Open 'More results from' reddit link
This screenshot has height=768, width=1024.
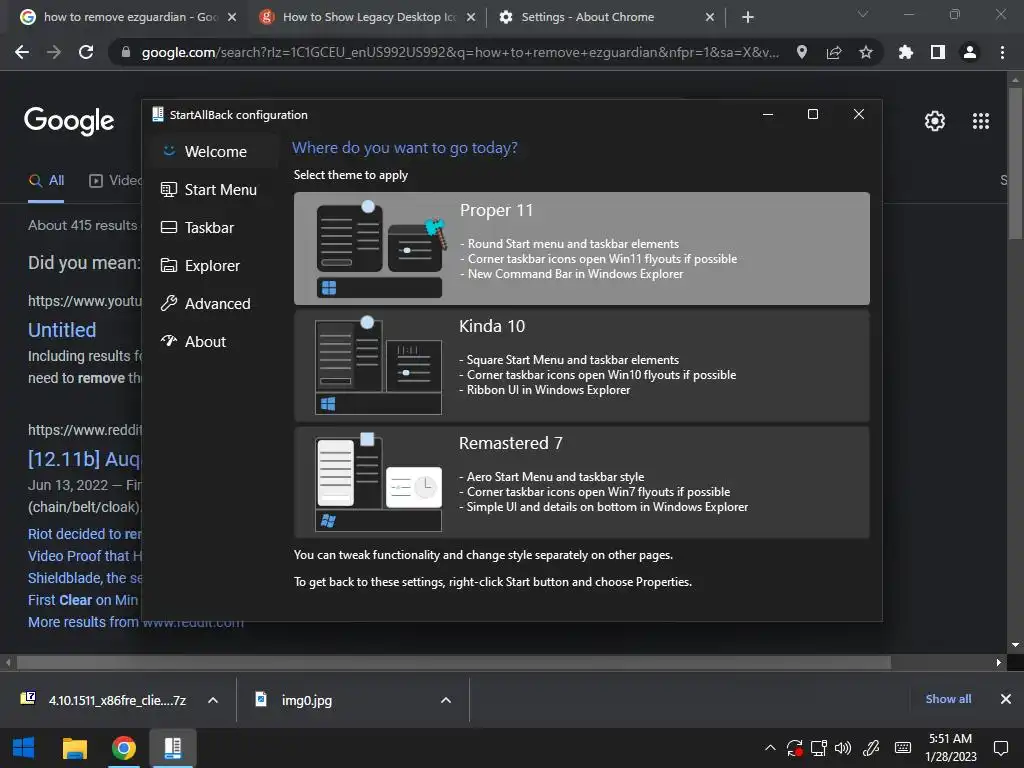tap(136, 622)
